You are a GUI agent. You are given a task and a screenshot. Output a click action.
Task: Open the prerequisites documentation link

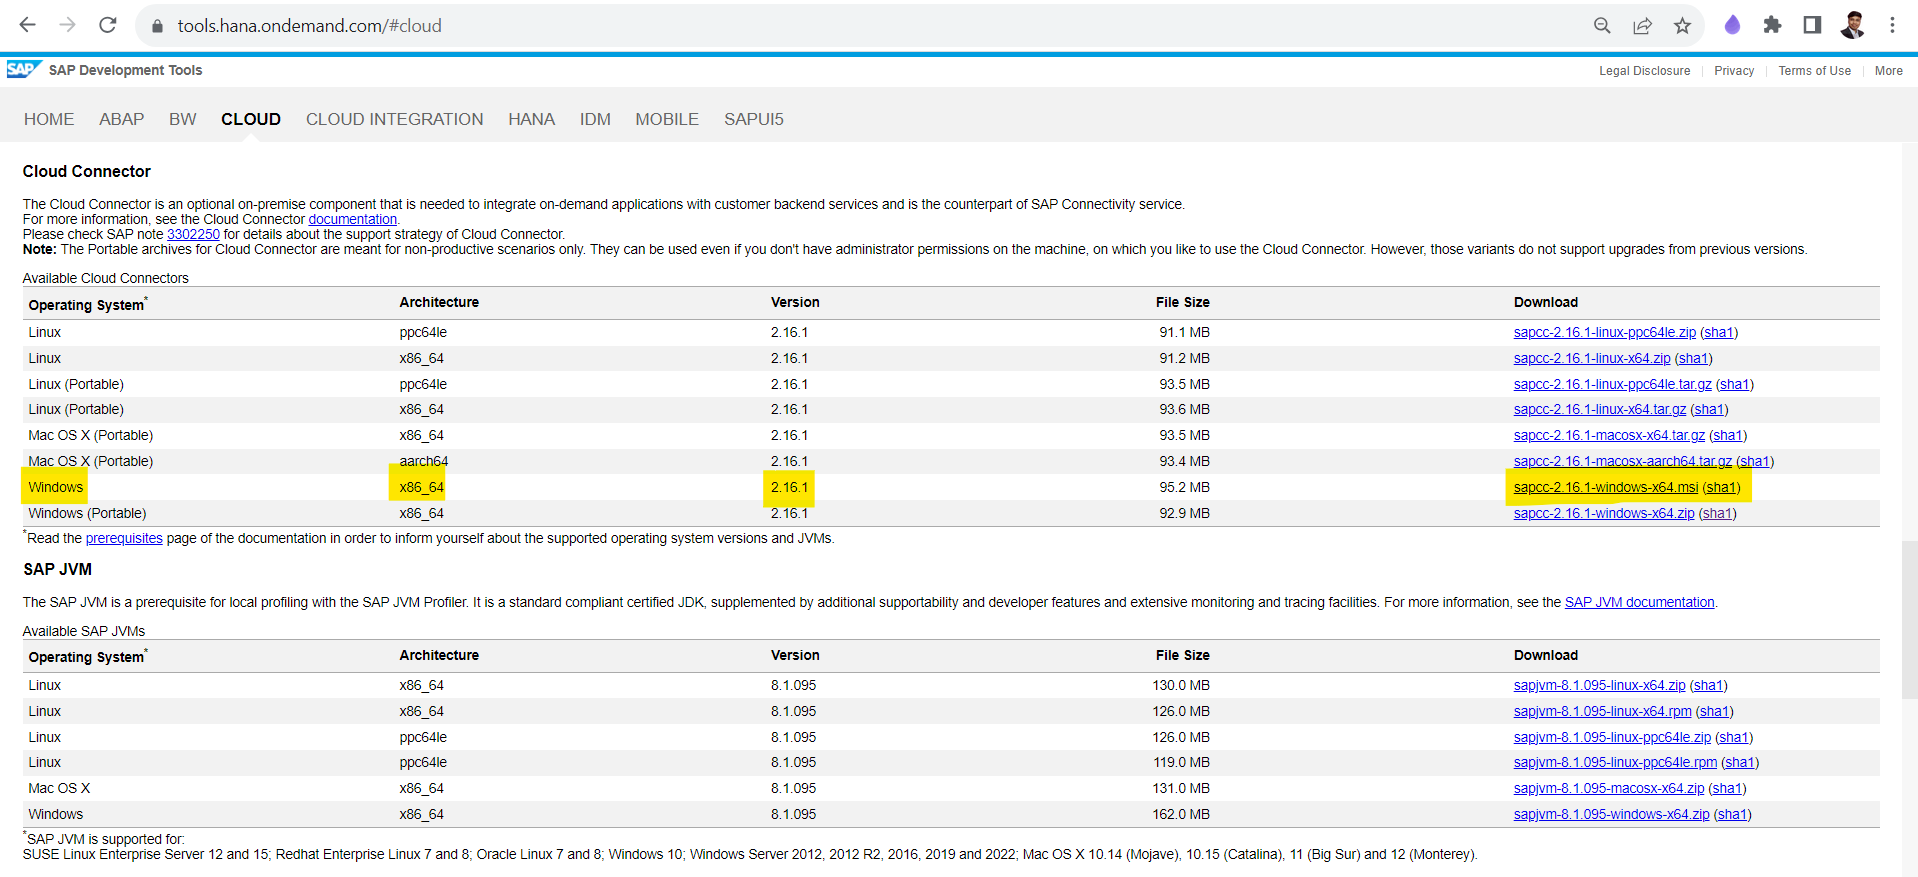tap(124, 538)
